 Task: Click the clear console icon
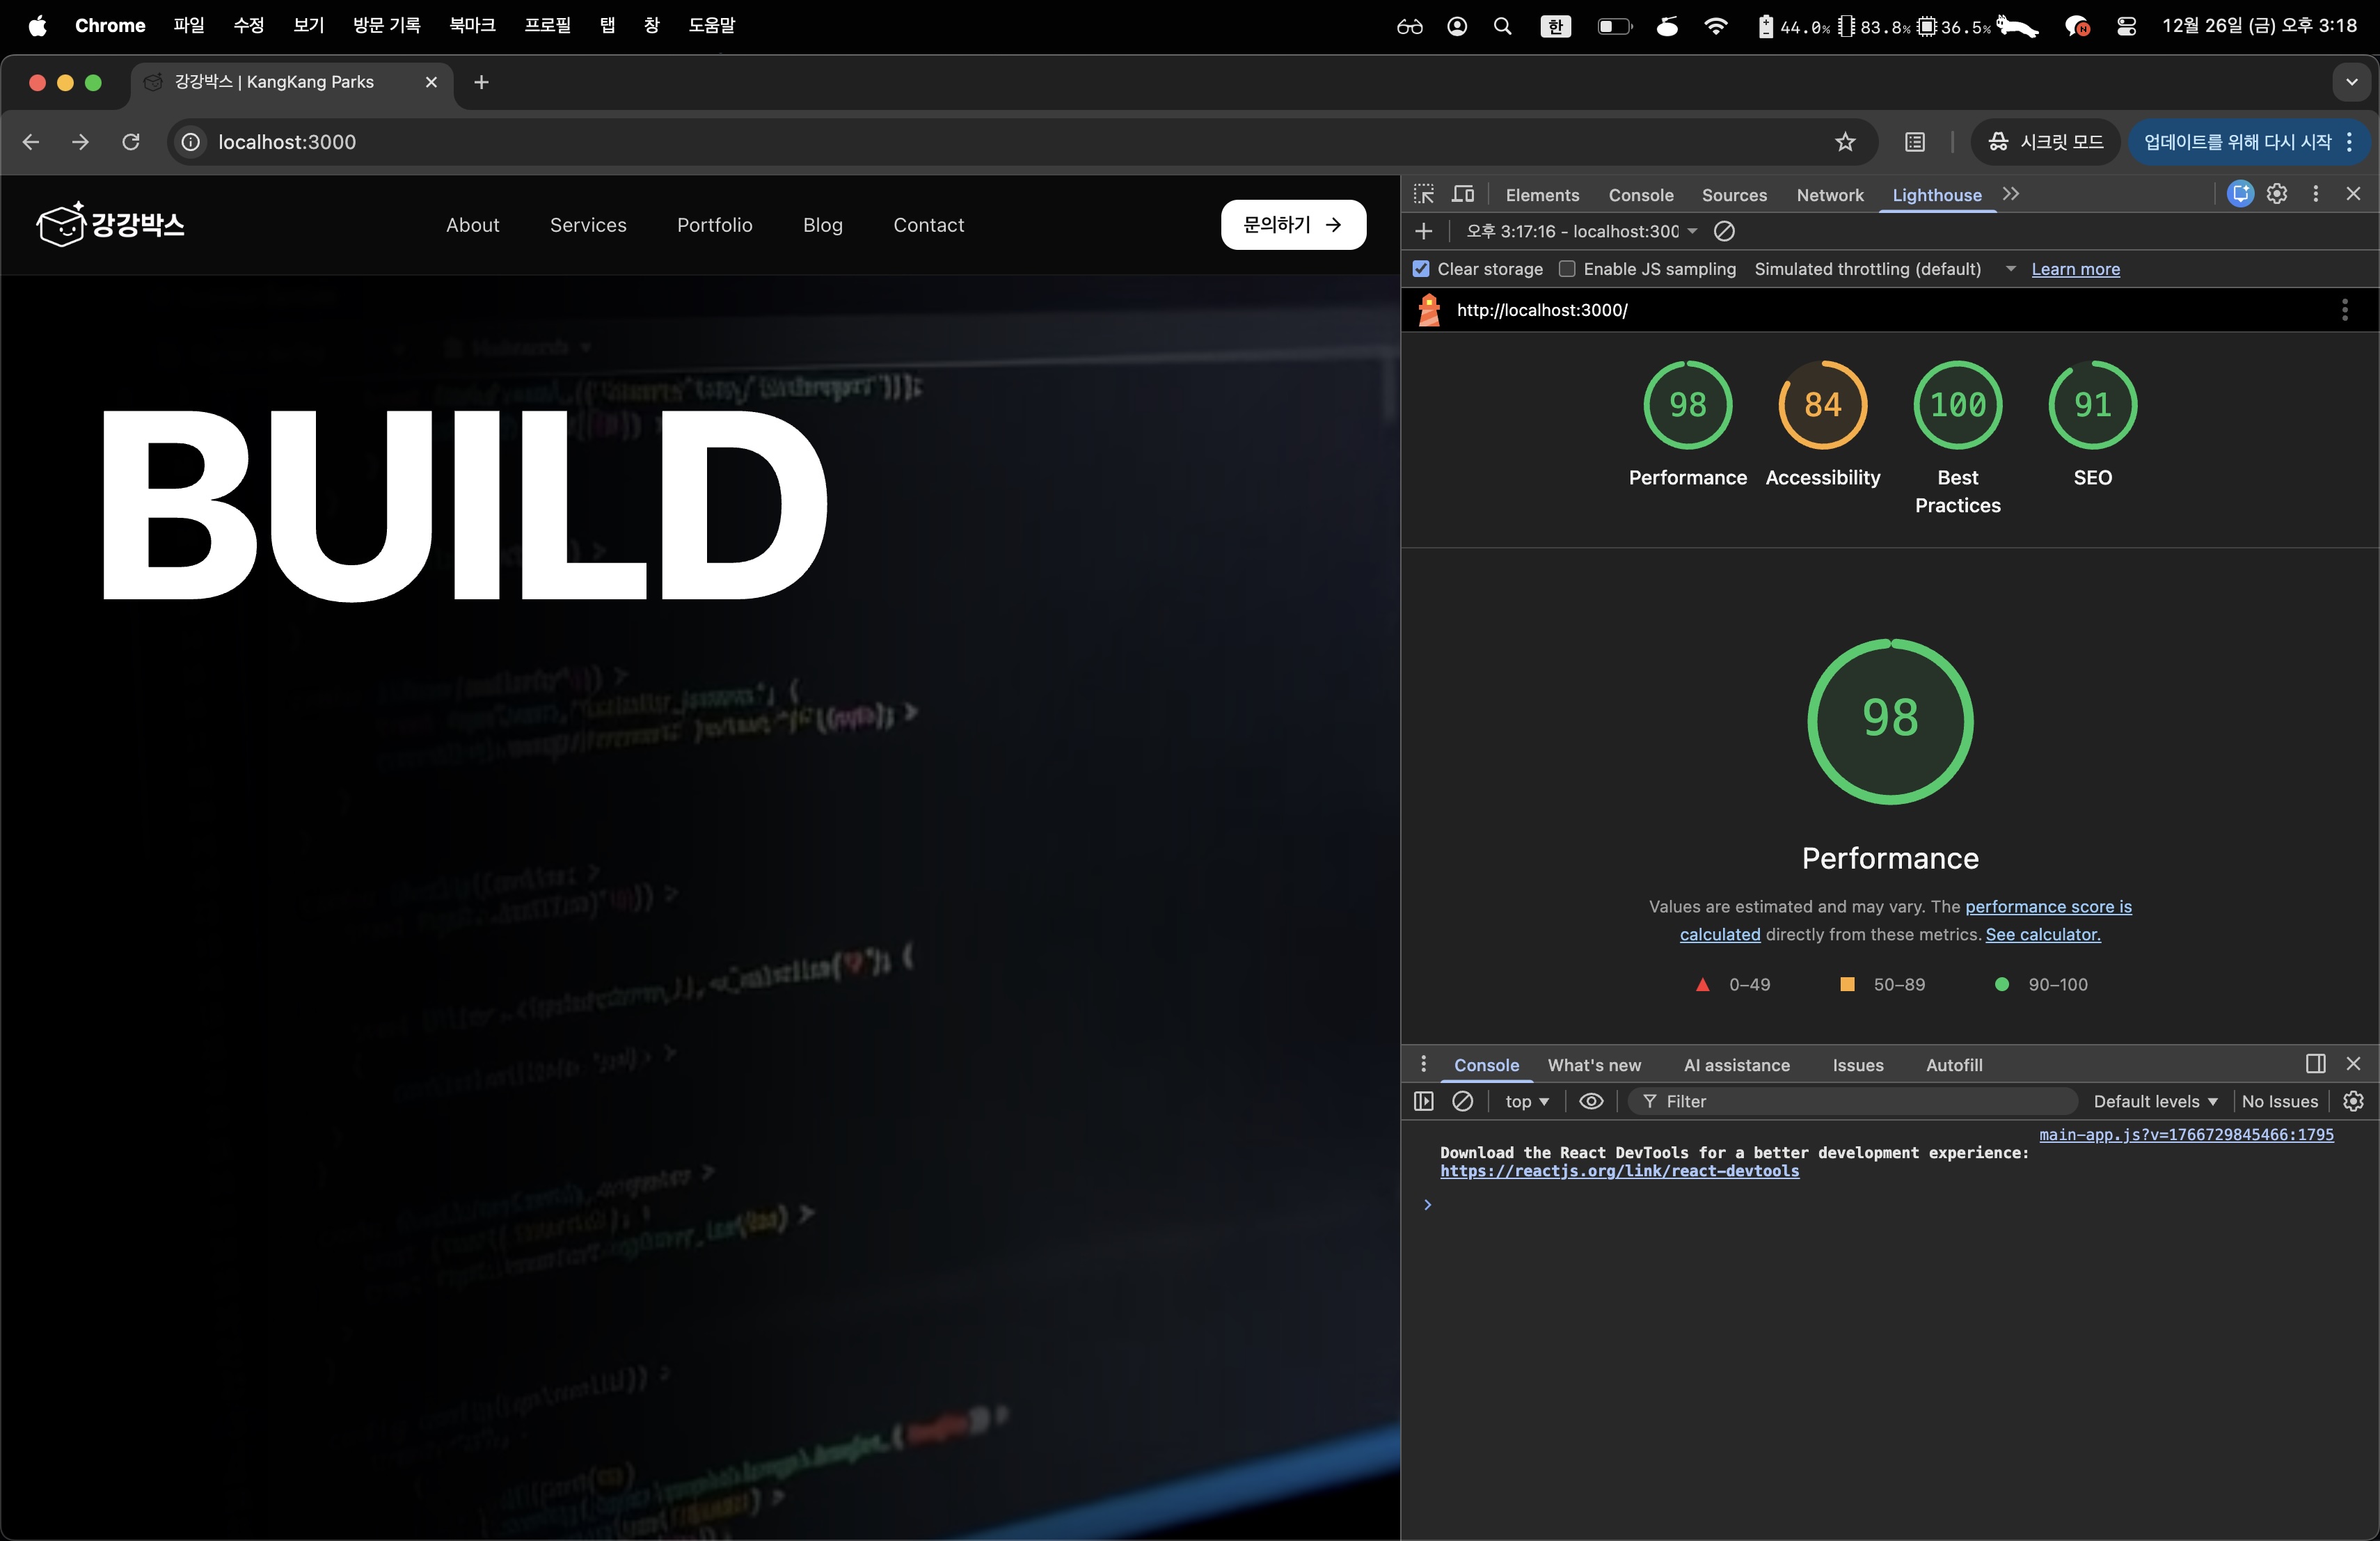(x=1462, y=1101)
